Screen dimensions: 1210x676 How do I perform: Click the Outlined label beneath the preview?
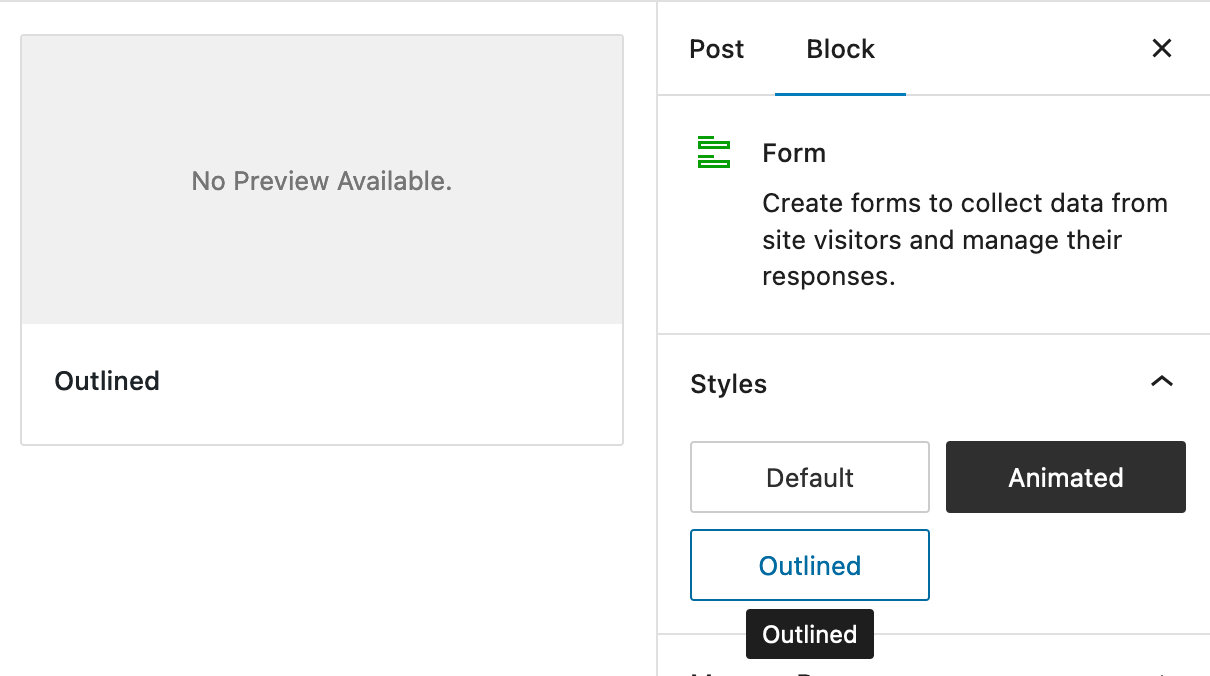click(x=106, y=381)
